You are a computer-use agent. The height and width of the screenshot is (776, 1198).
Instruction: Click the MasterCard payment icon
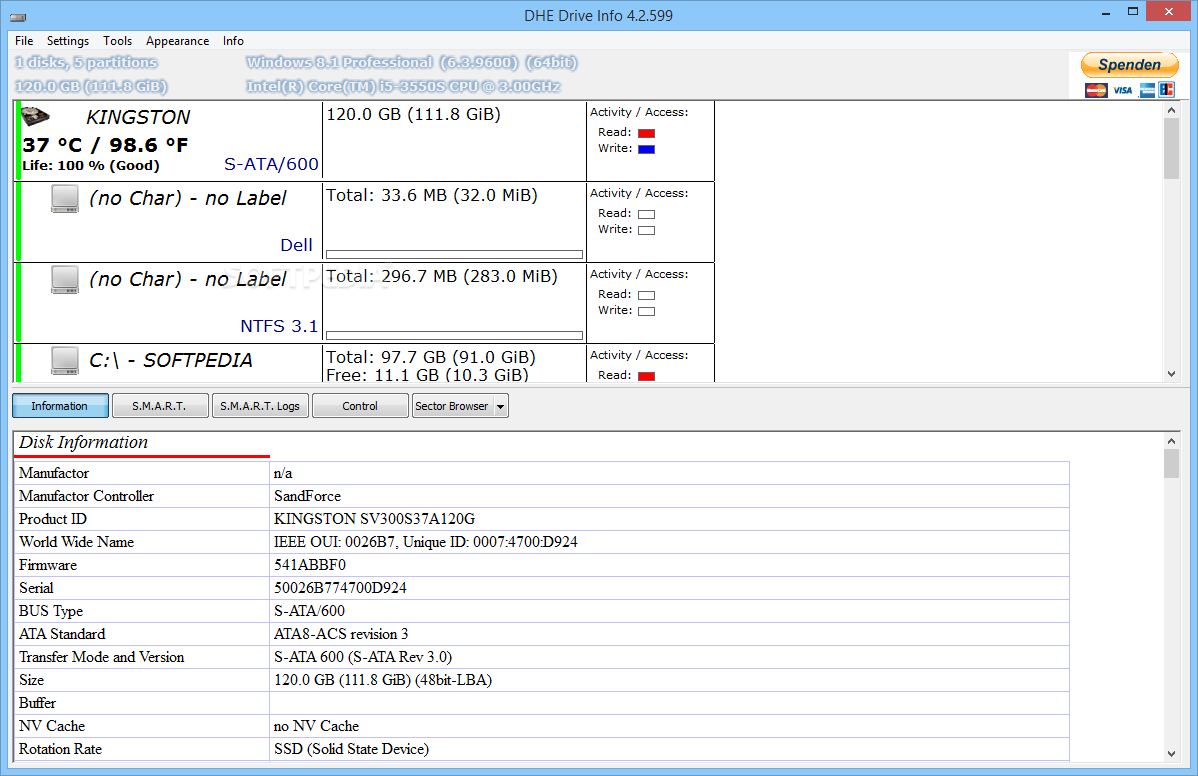(x=1096, y=90)
